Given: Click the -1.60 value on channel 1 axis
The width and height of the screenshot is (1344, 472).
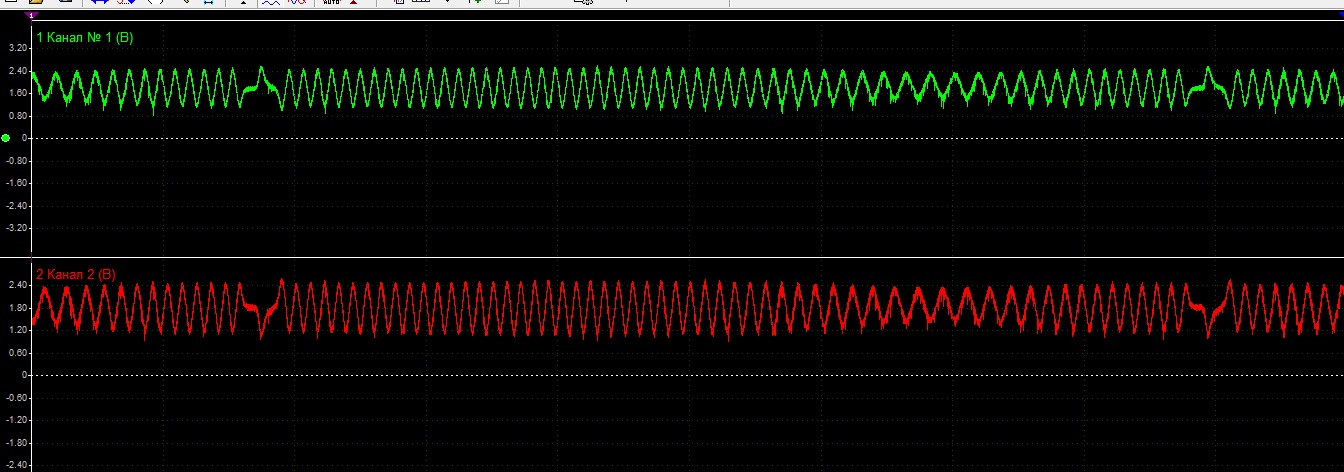Looking at the screenshot, I should click(x=15, y=183).
